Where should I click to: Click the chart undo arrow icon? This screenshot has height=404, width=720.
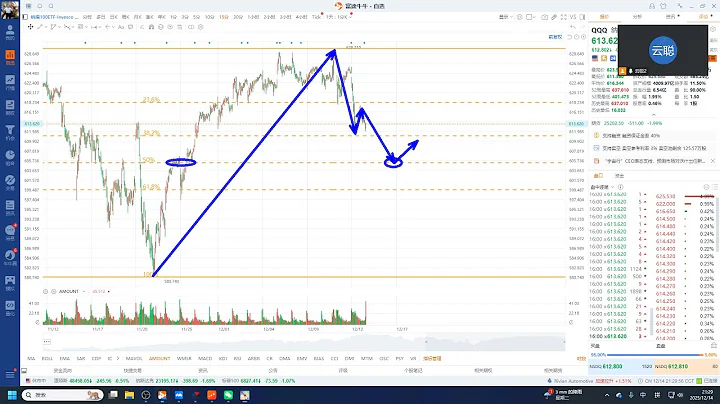(573, 27)
